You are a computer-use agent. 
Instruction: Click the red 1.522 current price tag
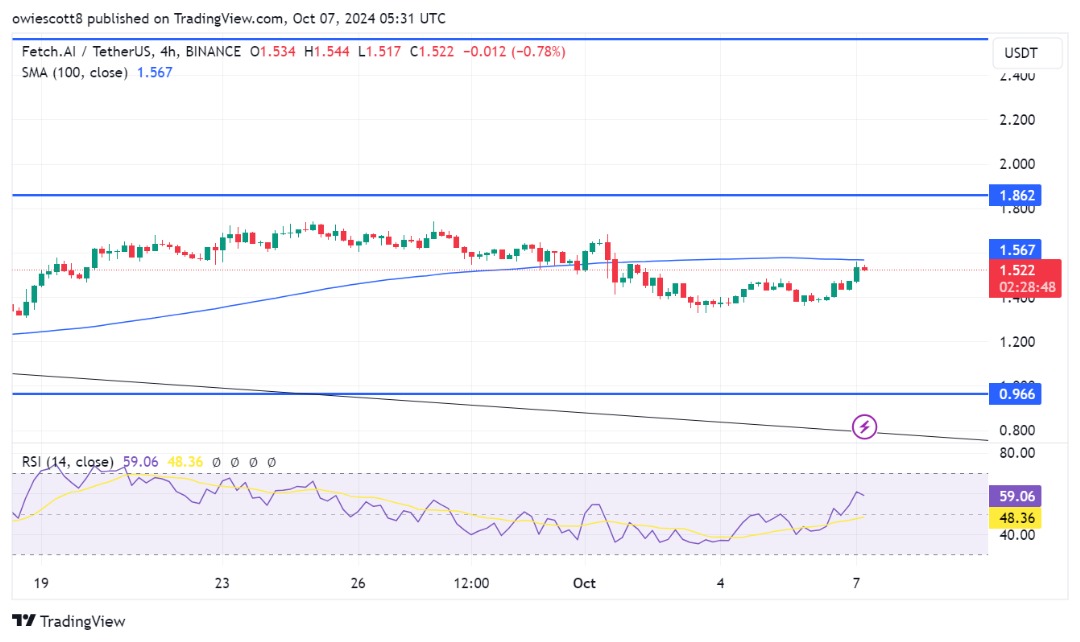click(1025, 278)
